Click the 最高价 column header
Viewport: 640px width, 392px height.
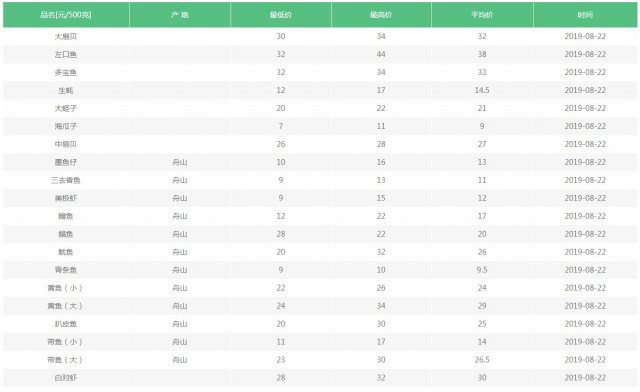[x=381, y=15]
